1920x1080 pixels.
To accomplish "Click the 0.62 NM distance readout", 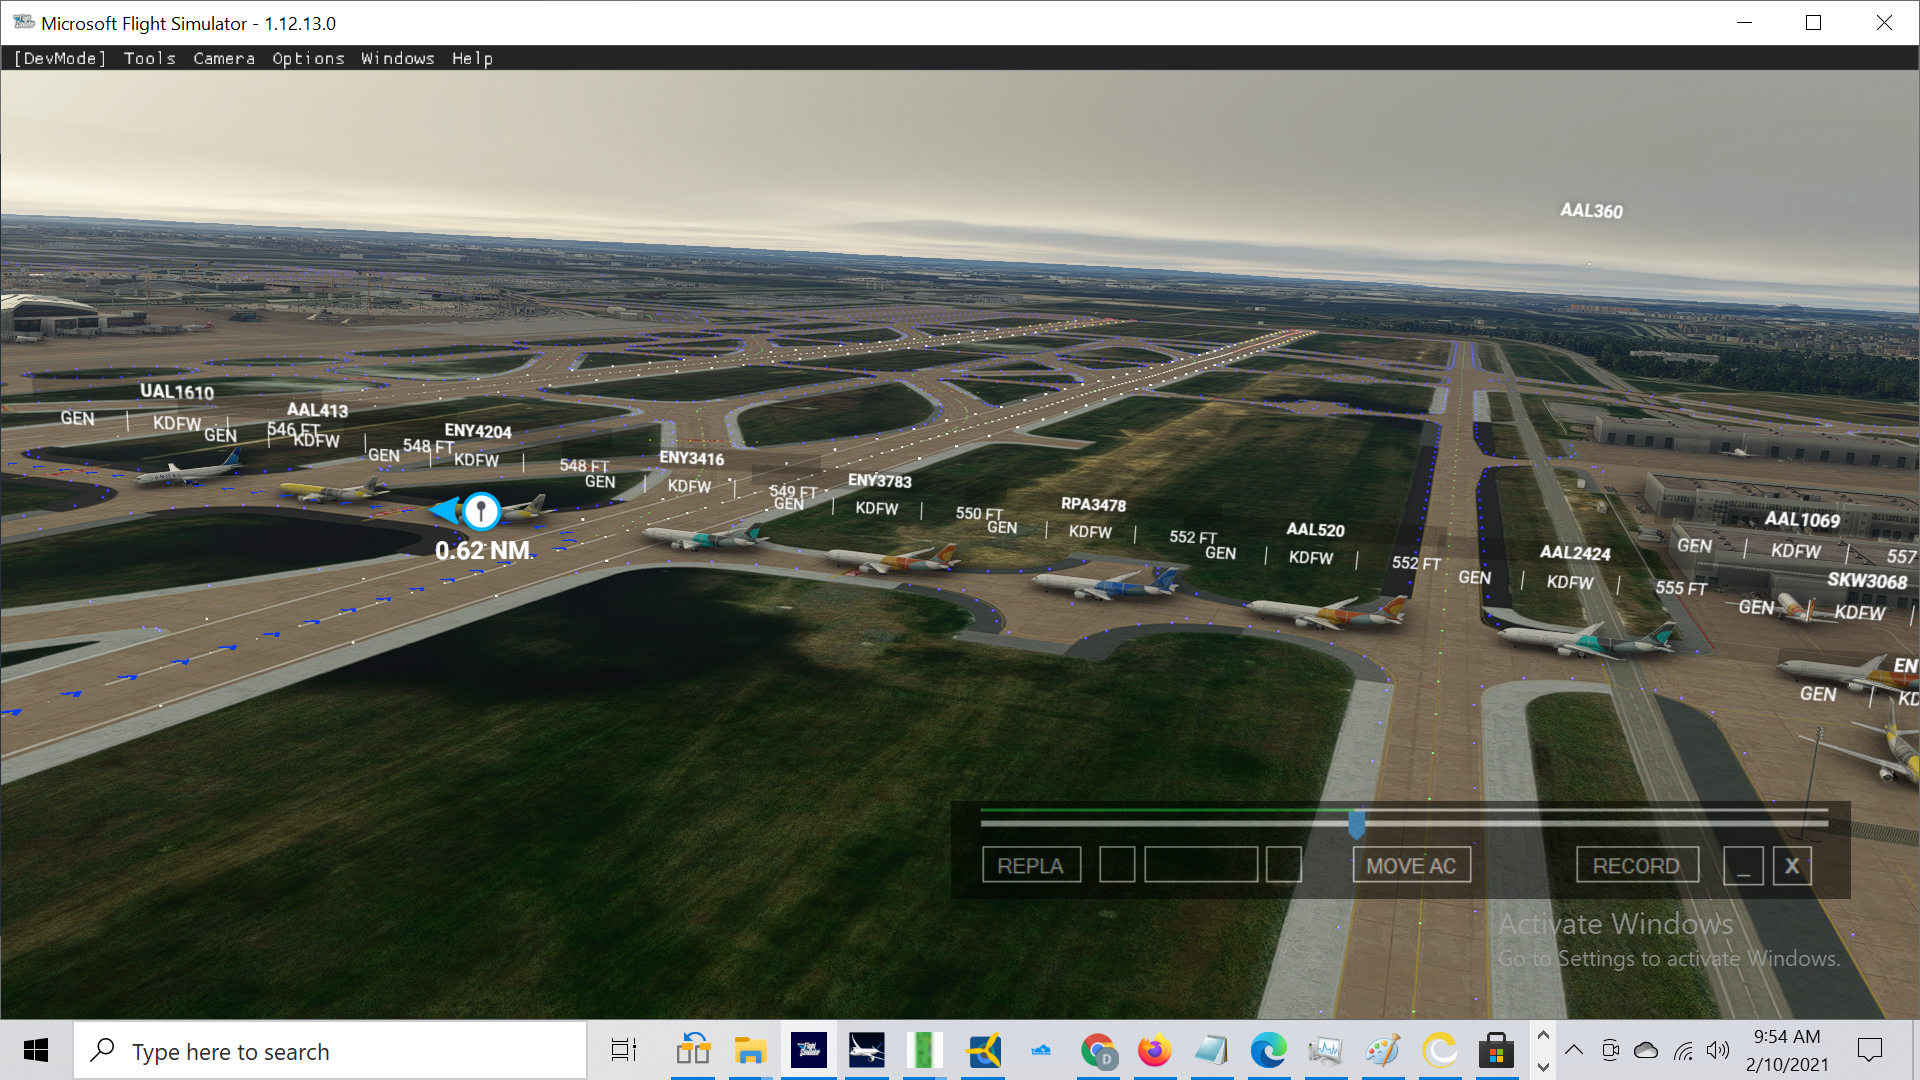I will pyautogui.click(x=484, y=551).
